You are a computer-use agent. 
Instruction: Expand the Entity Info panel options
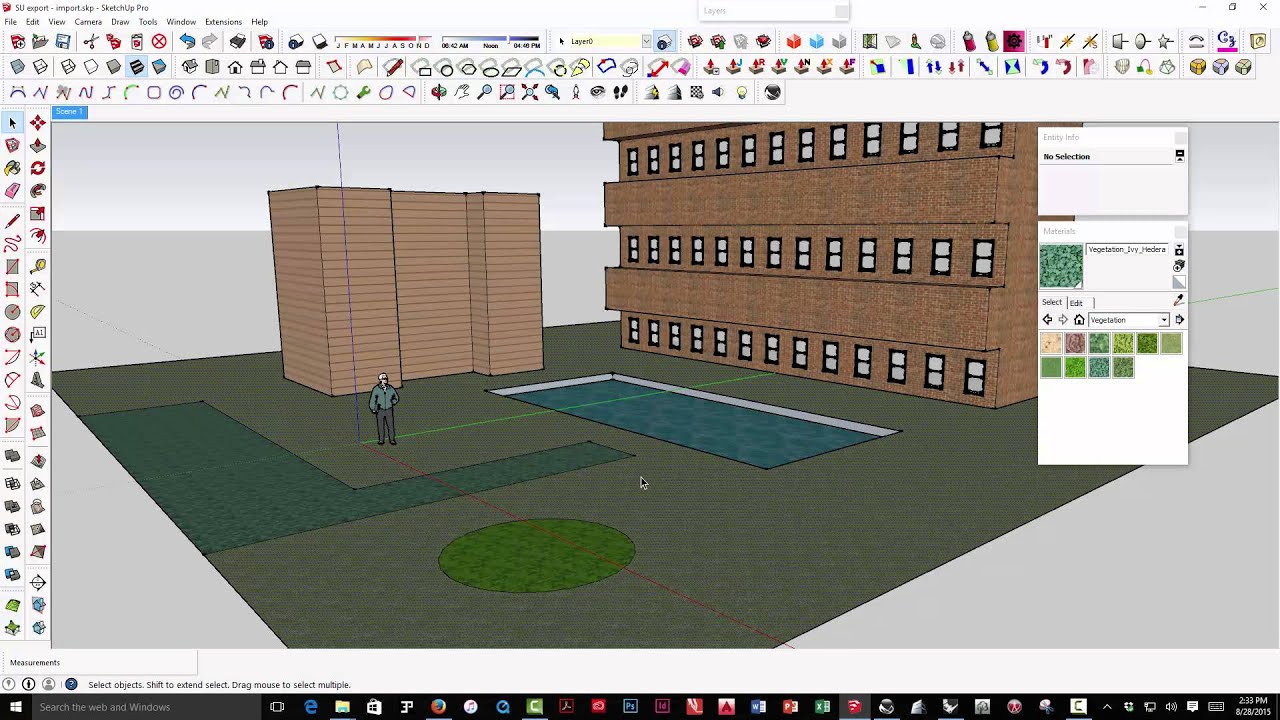tap(1180, 156)
